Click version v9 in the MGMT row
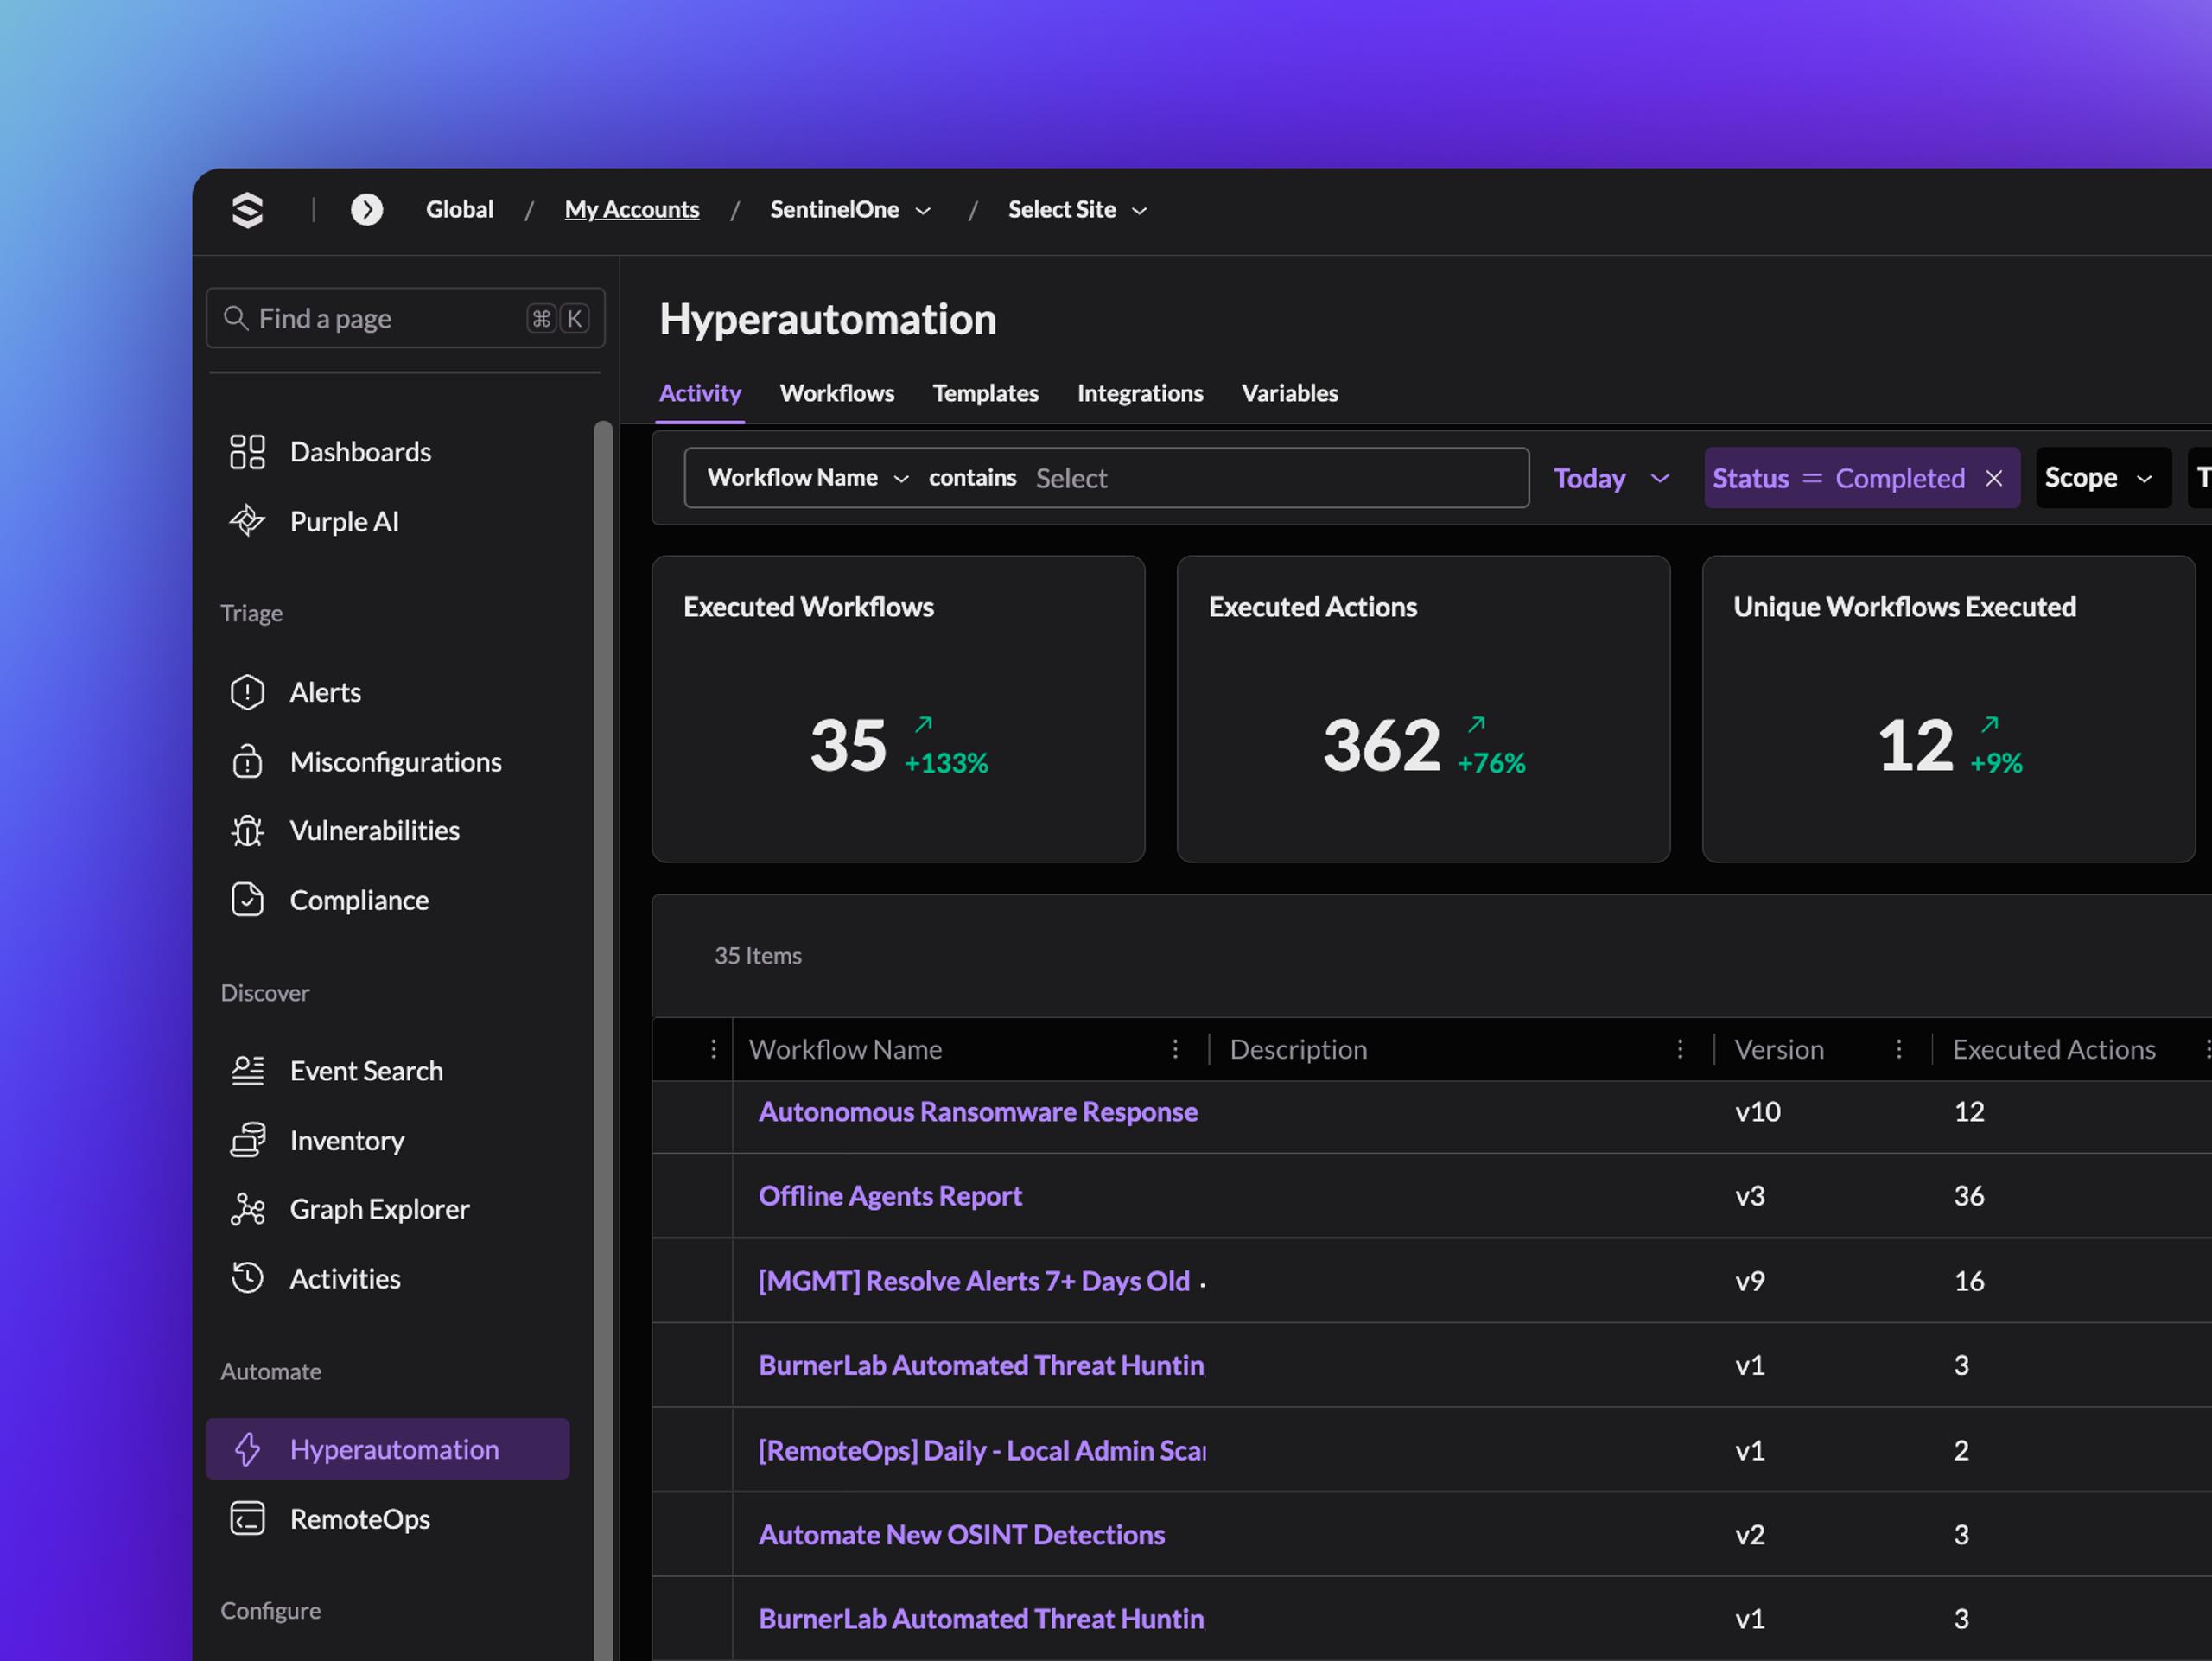This screenshot has height=1661, width=2212. [x=1750, y=1281]
